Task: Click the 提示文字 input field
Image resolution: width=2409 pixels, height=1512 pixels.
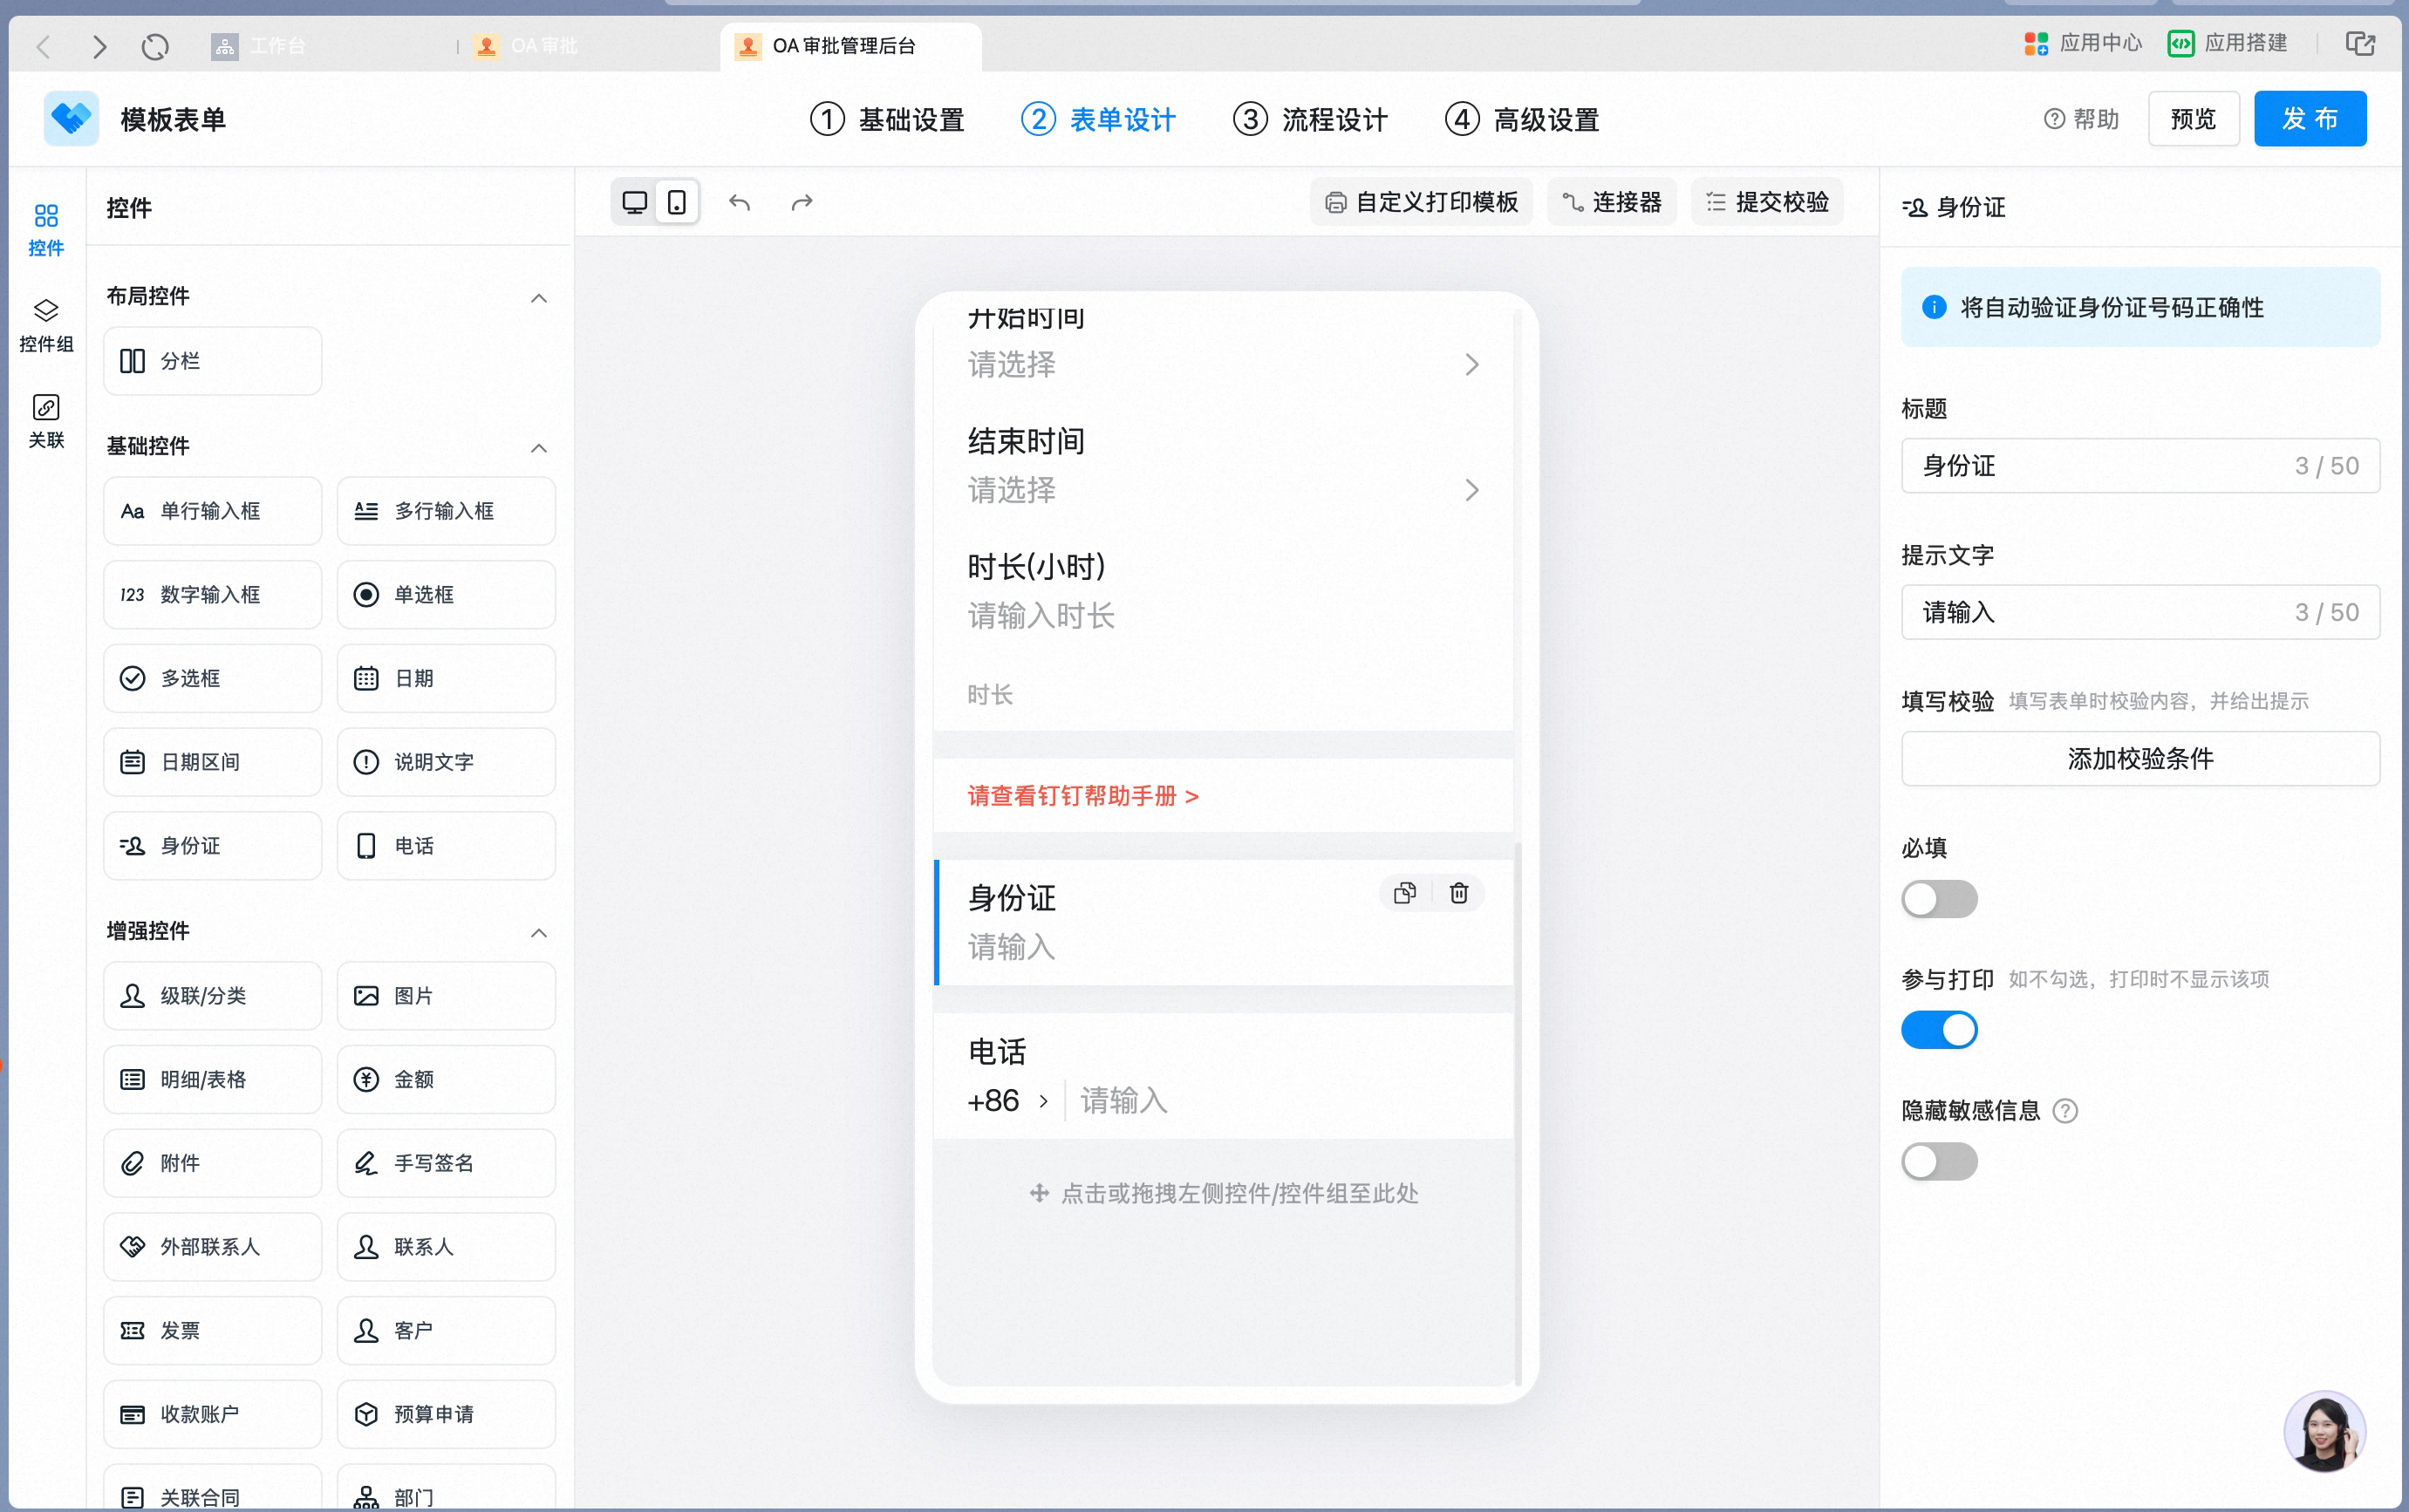Action: point(2140,612)
